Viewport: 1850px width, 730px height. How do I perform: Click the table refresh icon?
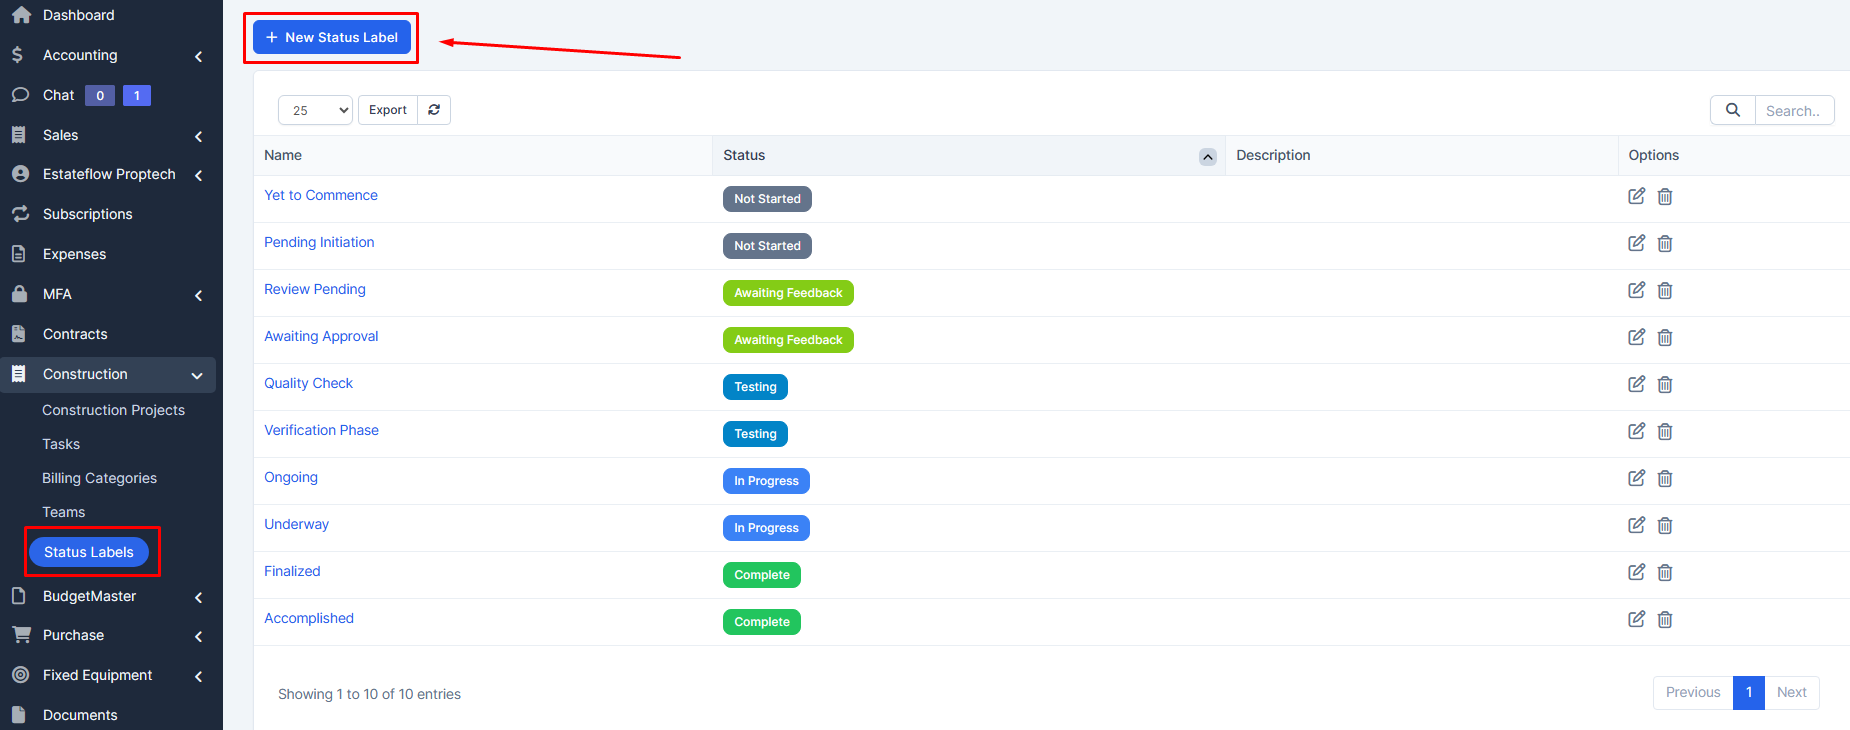coord(434,110)
